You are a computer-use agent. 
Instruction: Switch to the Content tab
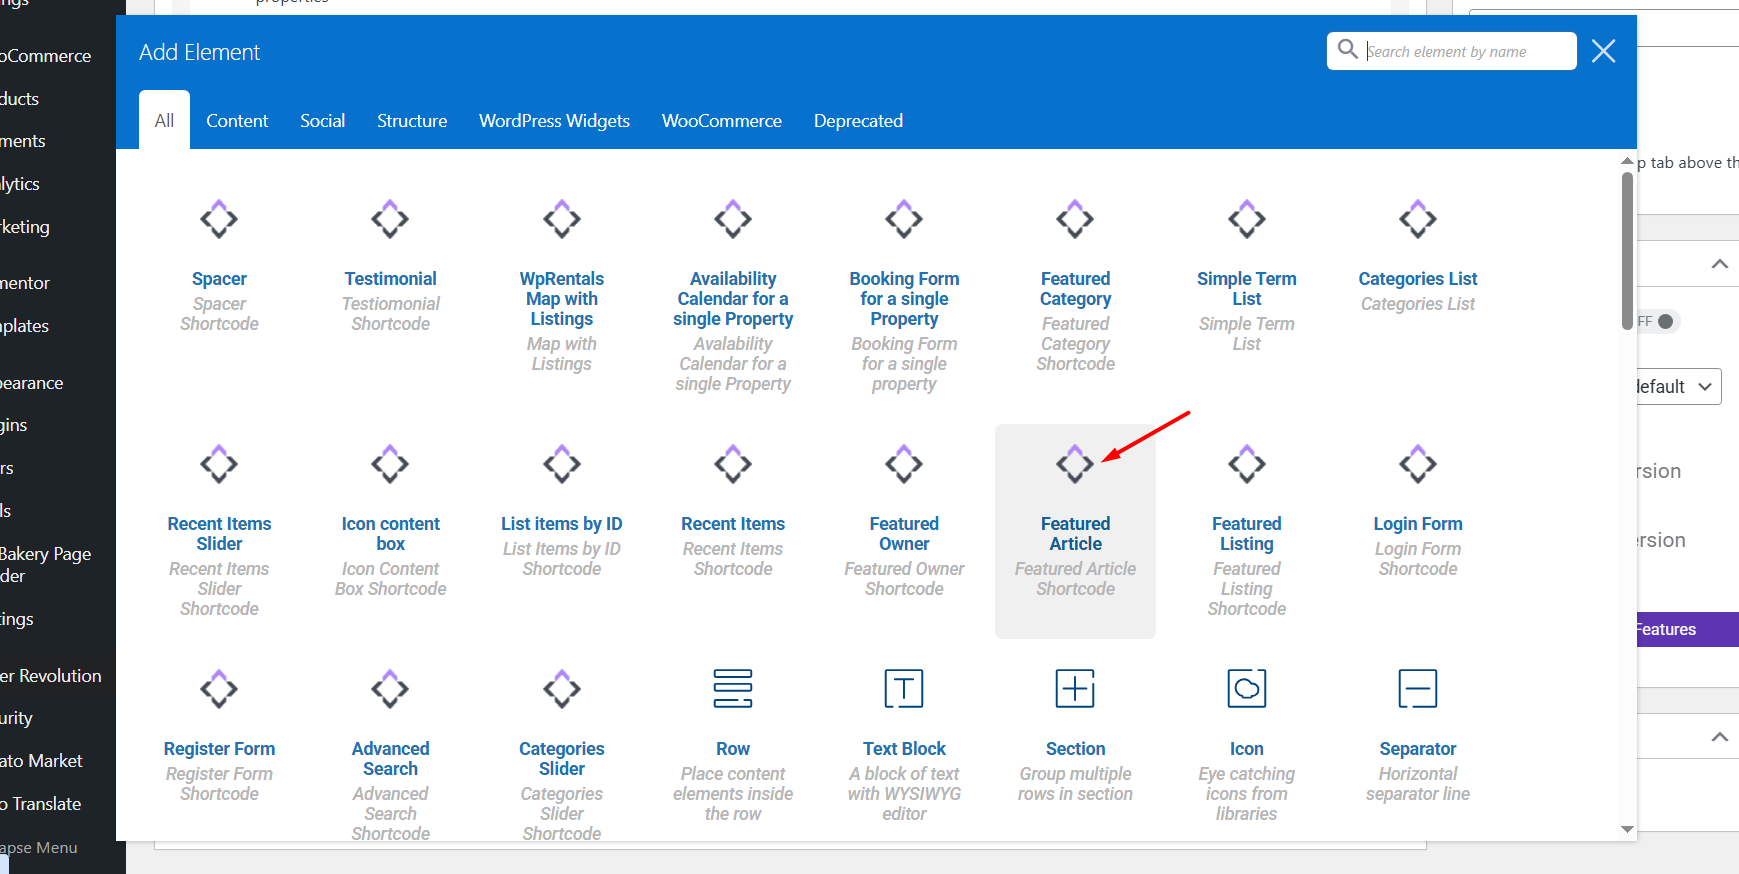pyautogui.click(x=237, y=121)
